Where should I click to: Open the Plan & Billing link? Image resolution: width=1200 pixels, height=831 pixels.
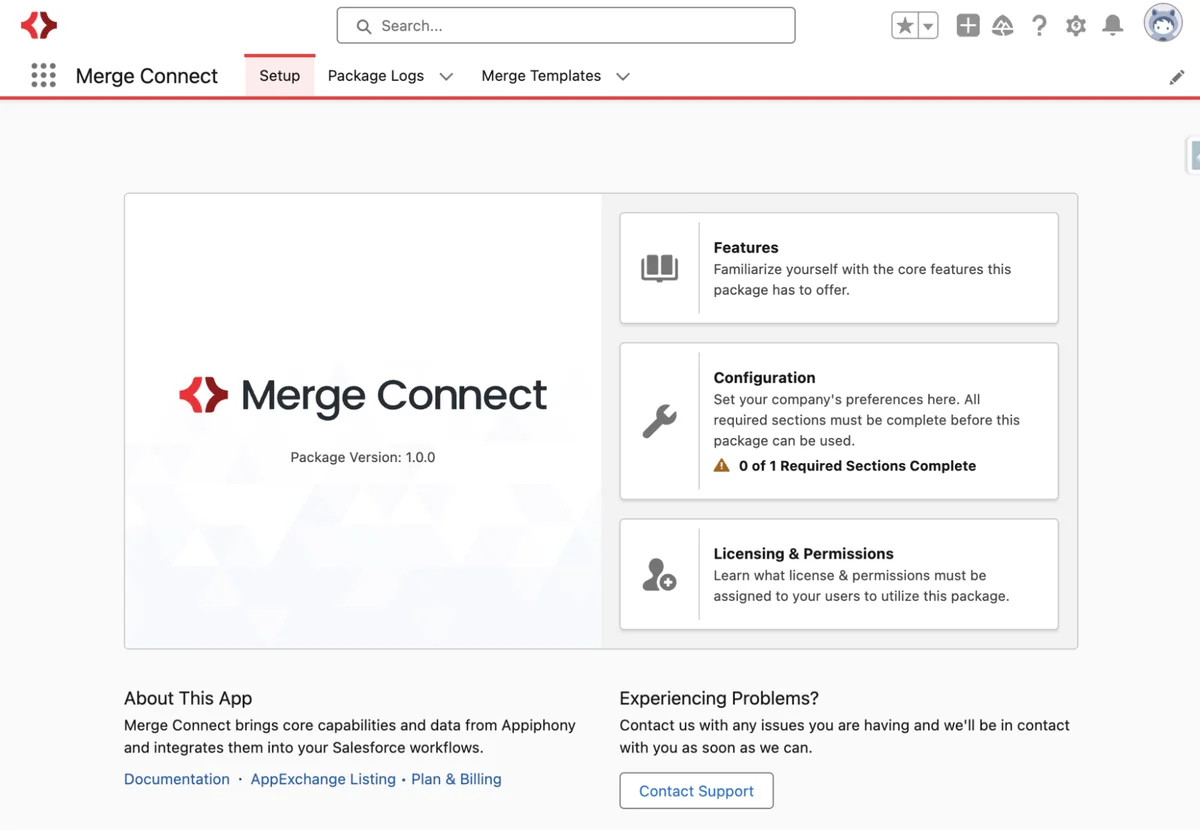coord(456,779)
